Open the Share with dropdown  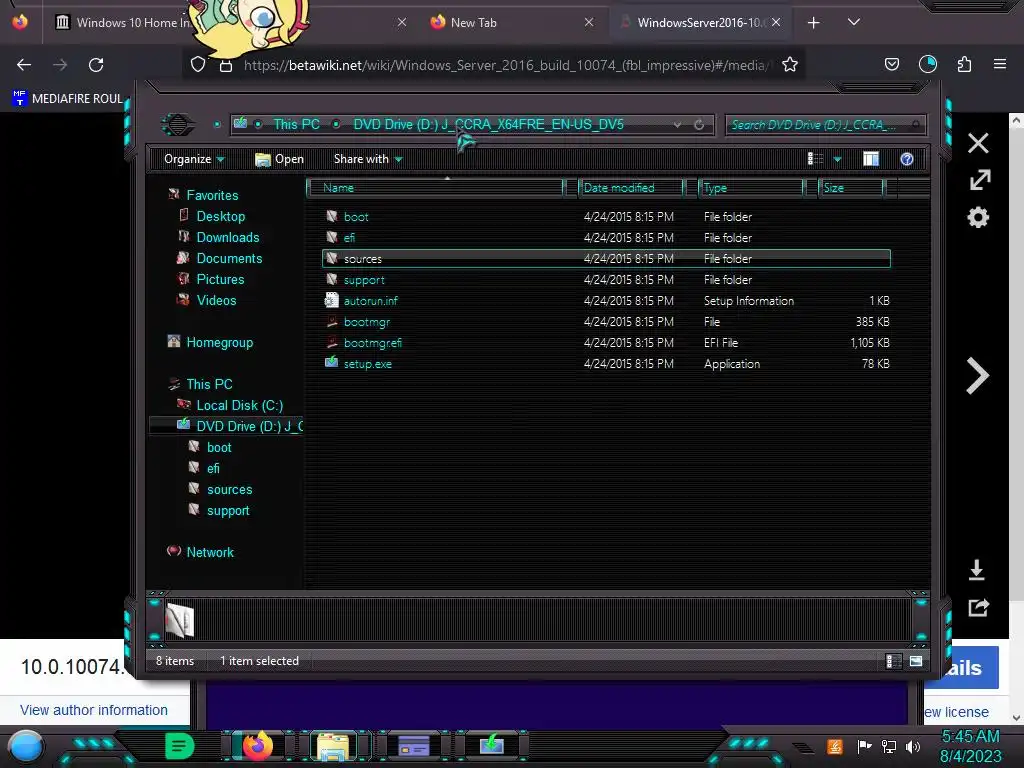[x=368, y=159]
